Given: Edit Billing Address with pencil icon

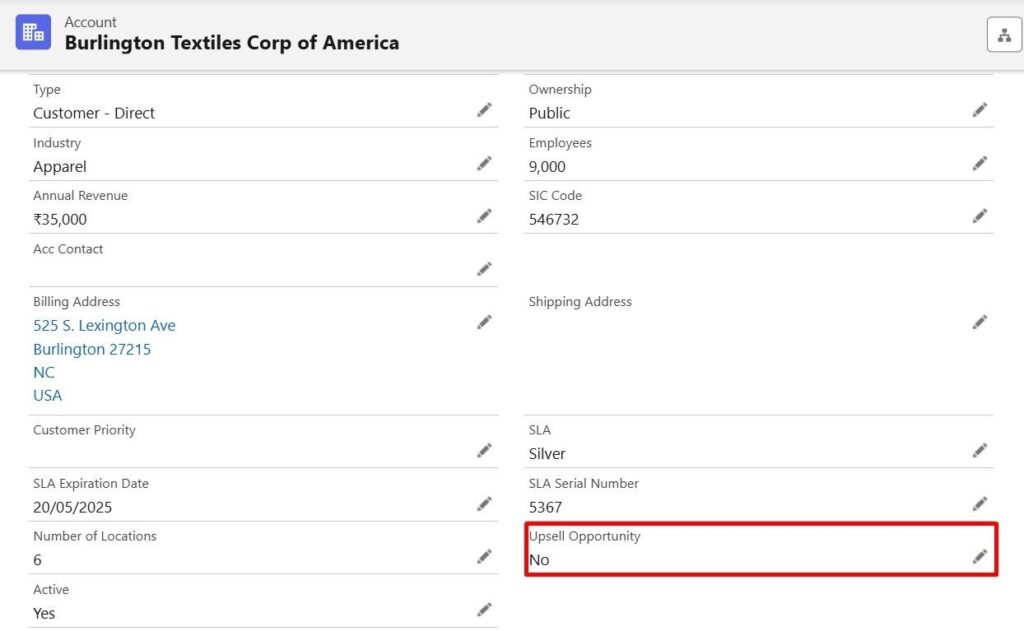Looking at the screenshot, I should pyautogui.click(x=484, y=322).
